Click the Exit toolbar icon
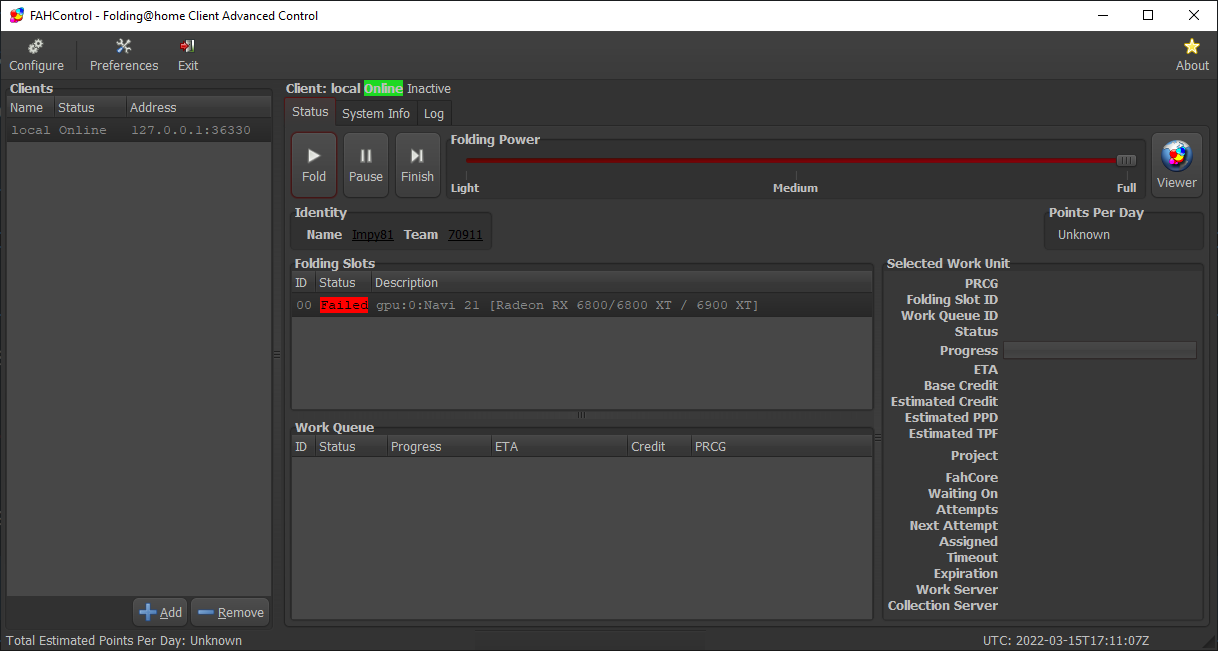The width and height of the screenshot is (1218, 651). [x=188, y=55]
